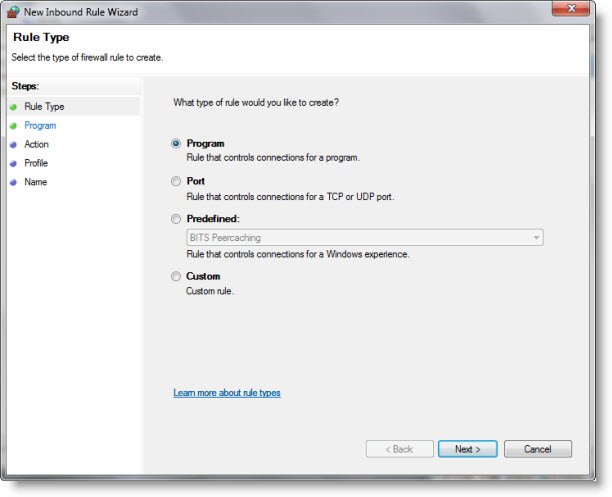Open Learn more about rule types link
The image size is (612, 497).
pyautogui.click(x=227, y=393)
